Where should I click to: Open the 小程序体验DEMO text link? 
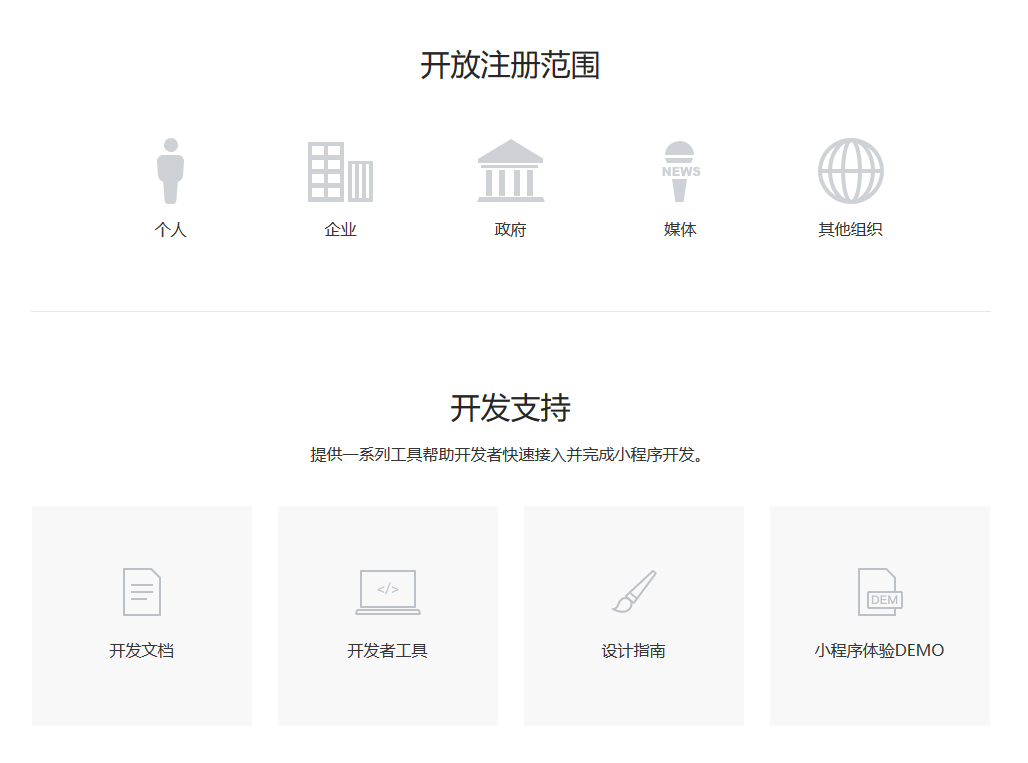tap(879, 651)
